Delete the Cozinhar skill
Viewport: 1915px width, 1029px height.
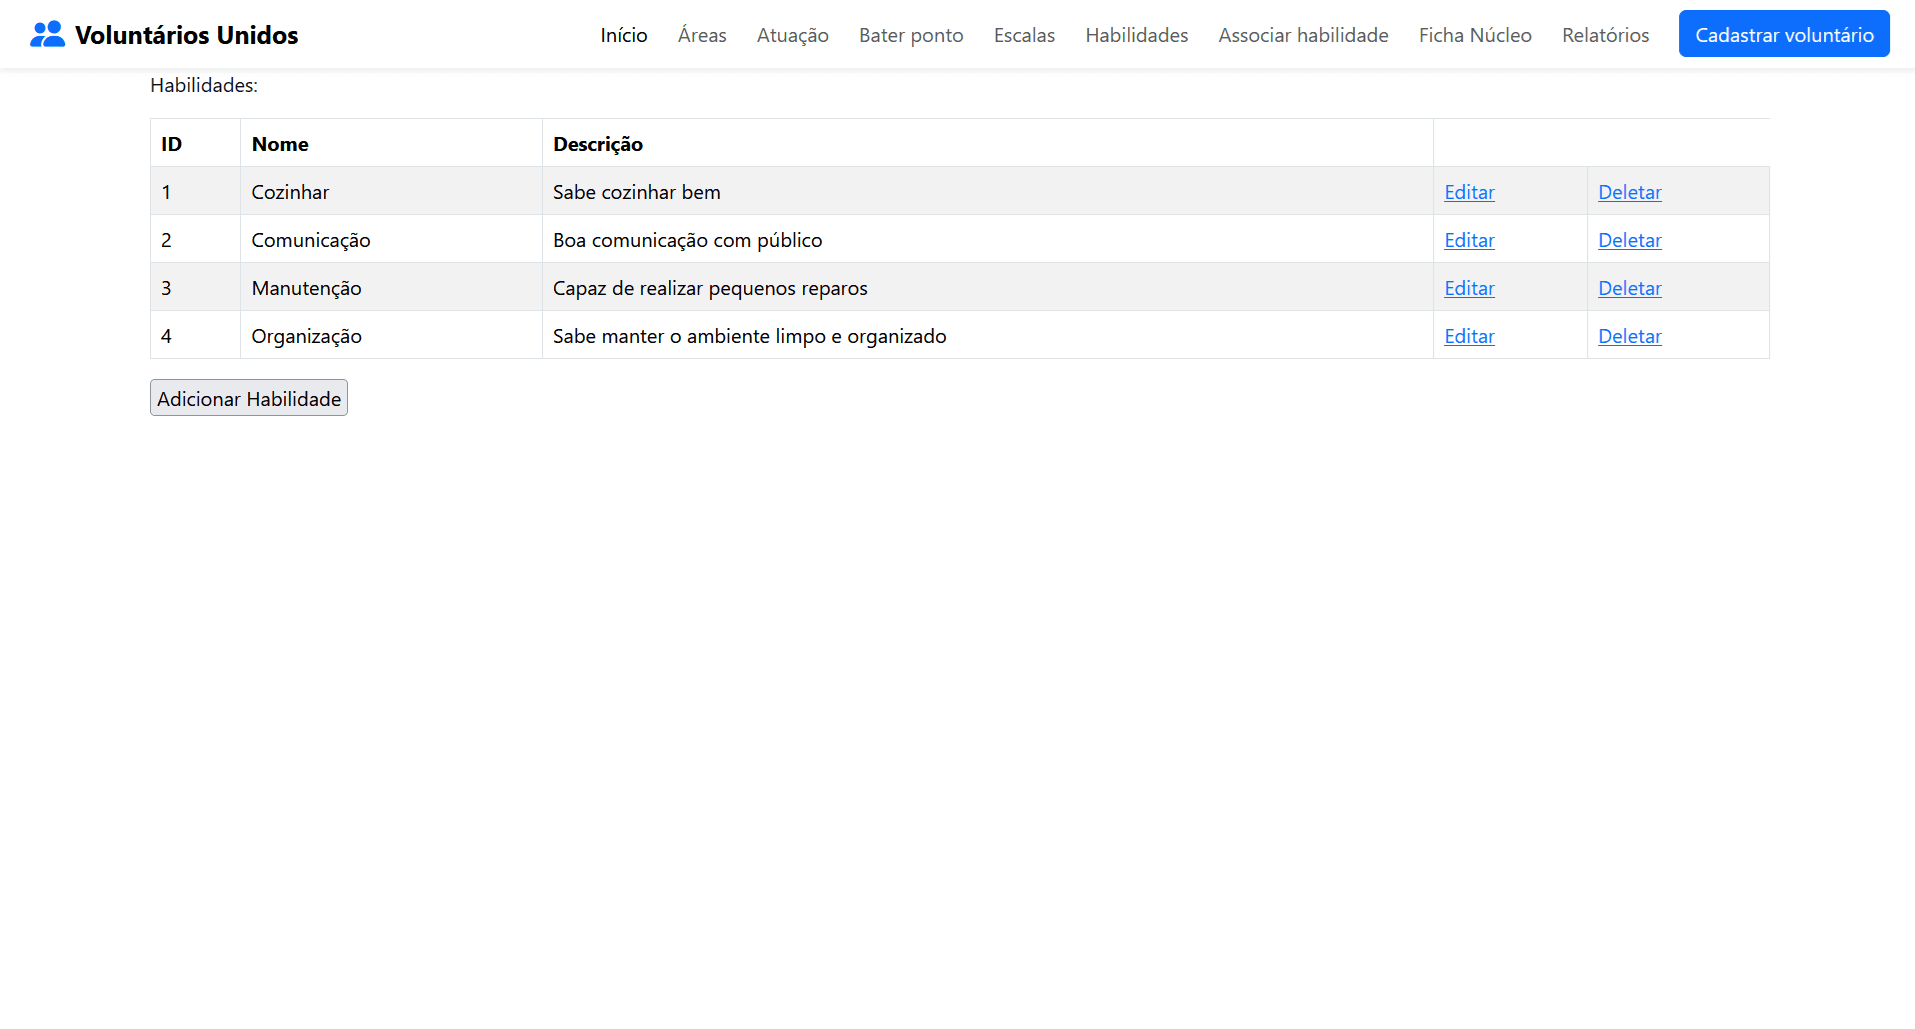click(x=1629, y=191)
